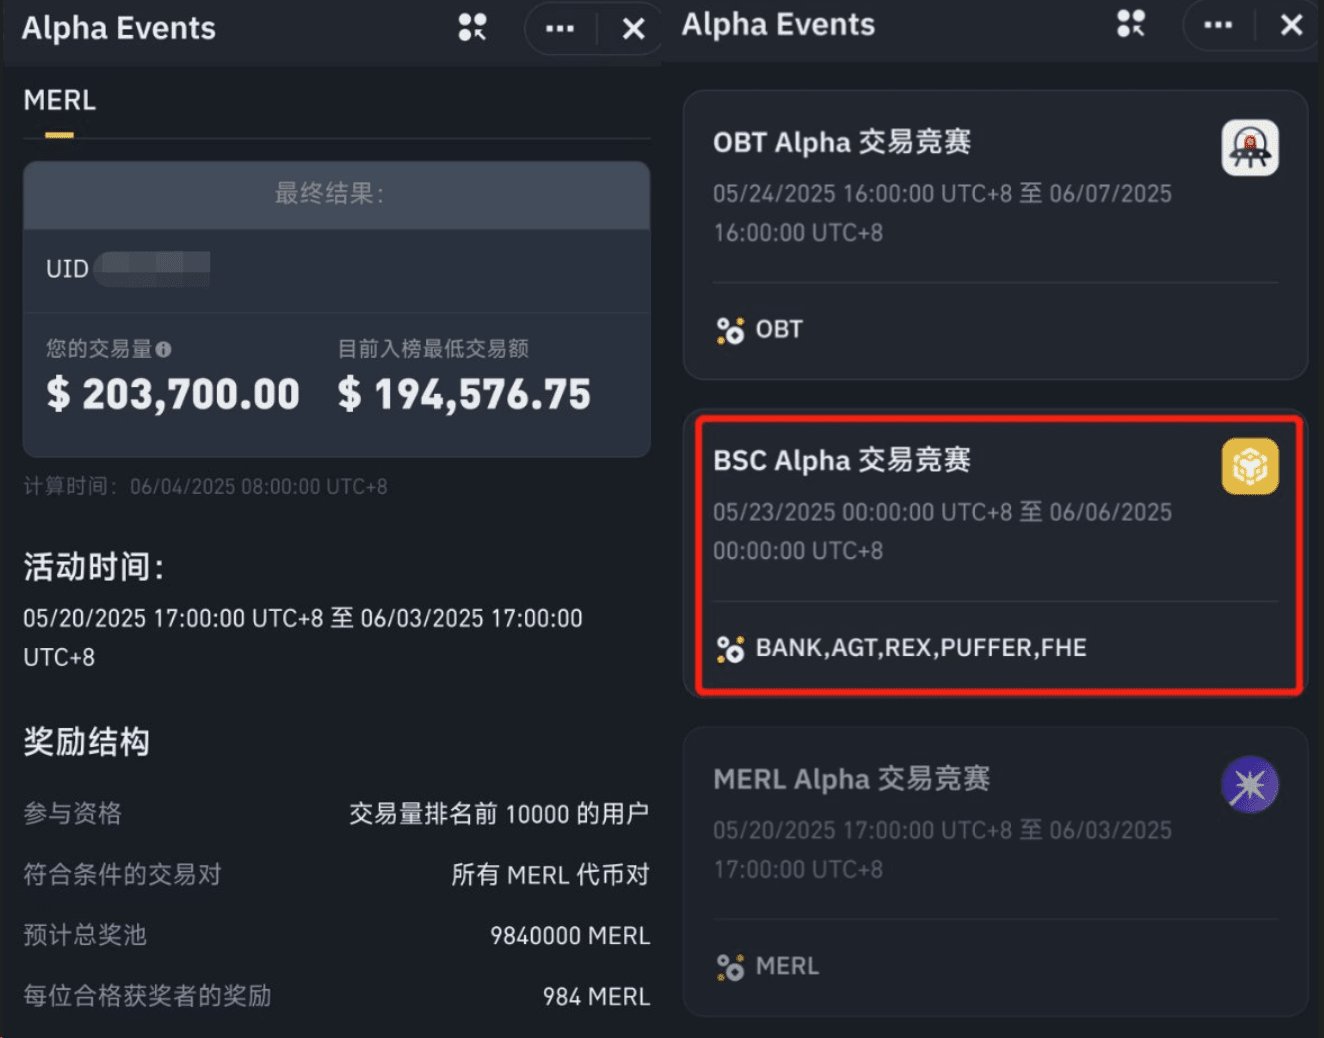Click the info icon next to 您的交易量
This screenshot has width=1324, height=1038.
(x=163, y=349)
